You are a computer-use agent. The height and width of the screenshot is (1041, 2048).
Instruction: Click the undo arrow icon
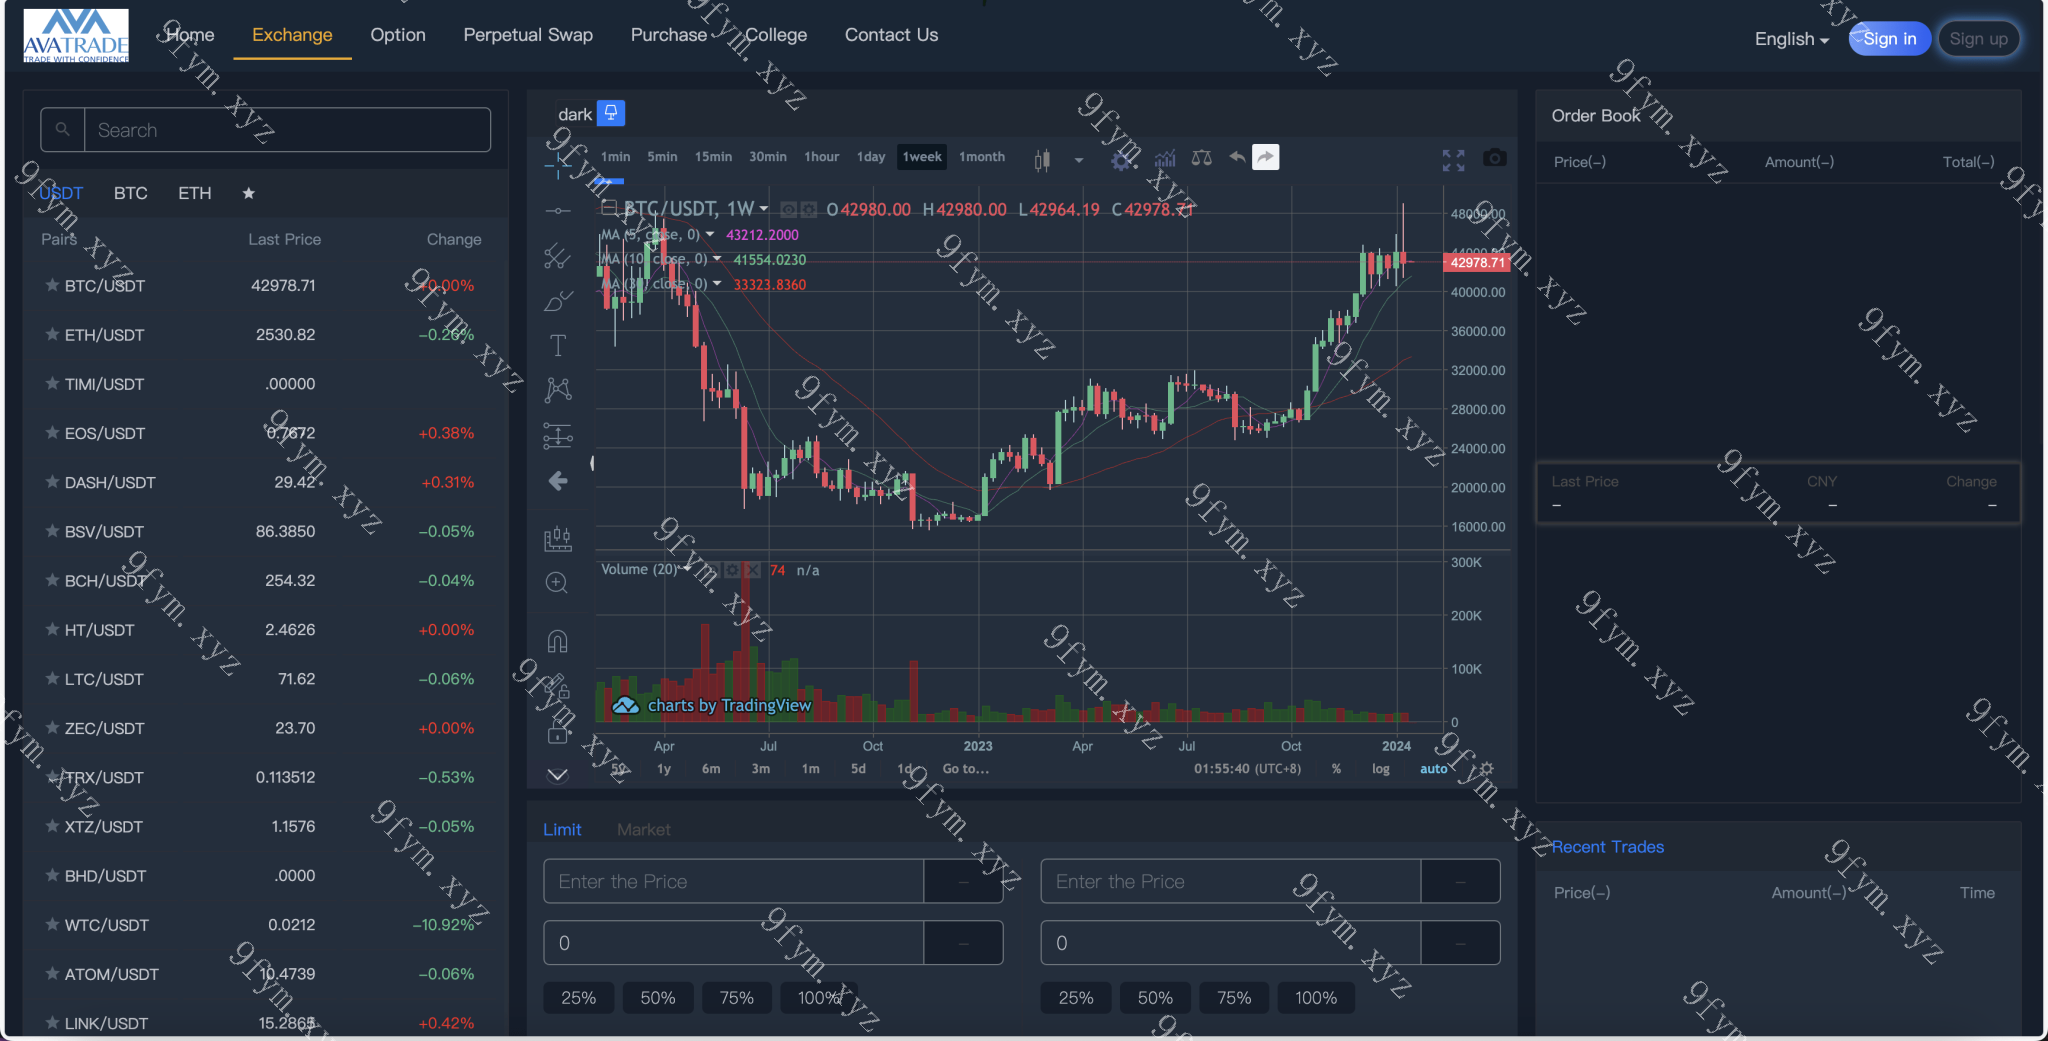point(1237,157)
